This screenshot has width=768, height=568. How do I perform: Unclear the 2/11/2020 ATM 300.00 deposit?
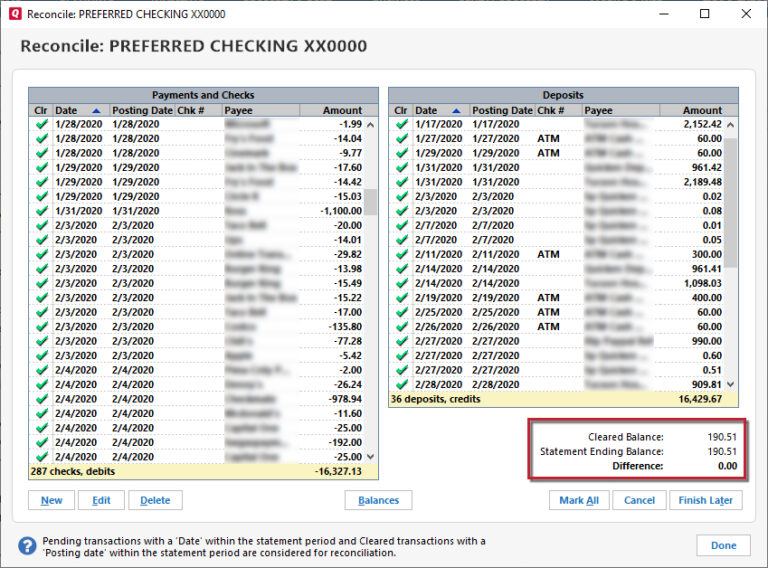coord(401,254)
